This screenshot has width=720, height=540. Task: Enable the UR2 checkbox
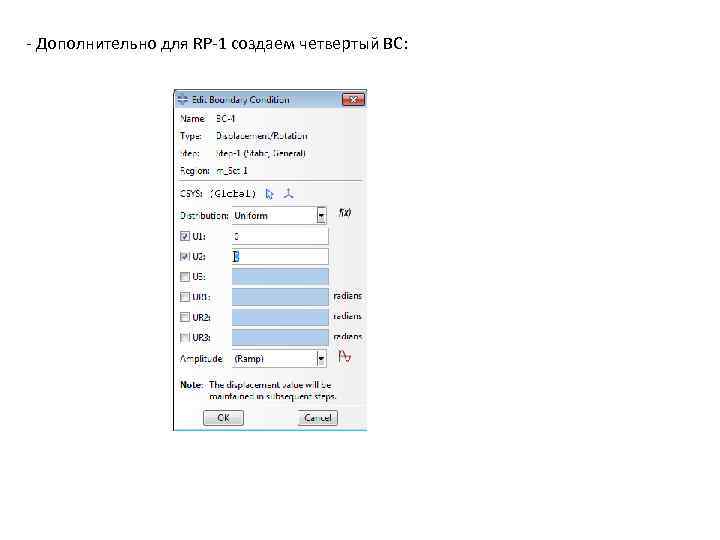(x=185, y=317)
